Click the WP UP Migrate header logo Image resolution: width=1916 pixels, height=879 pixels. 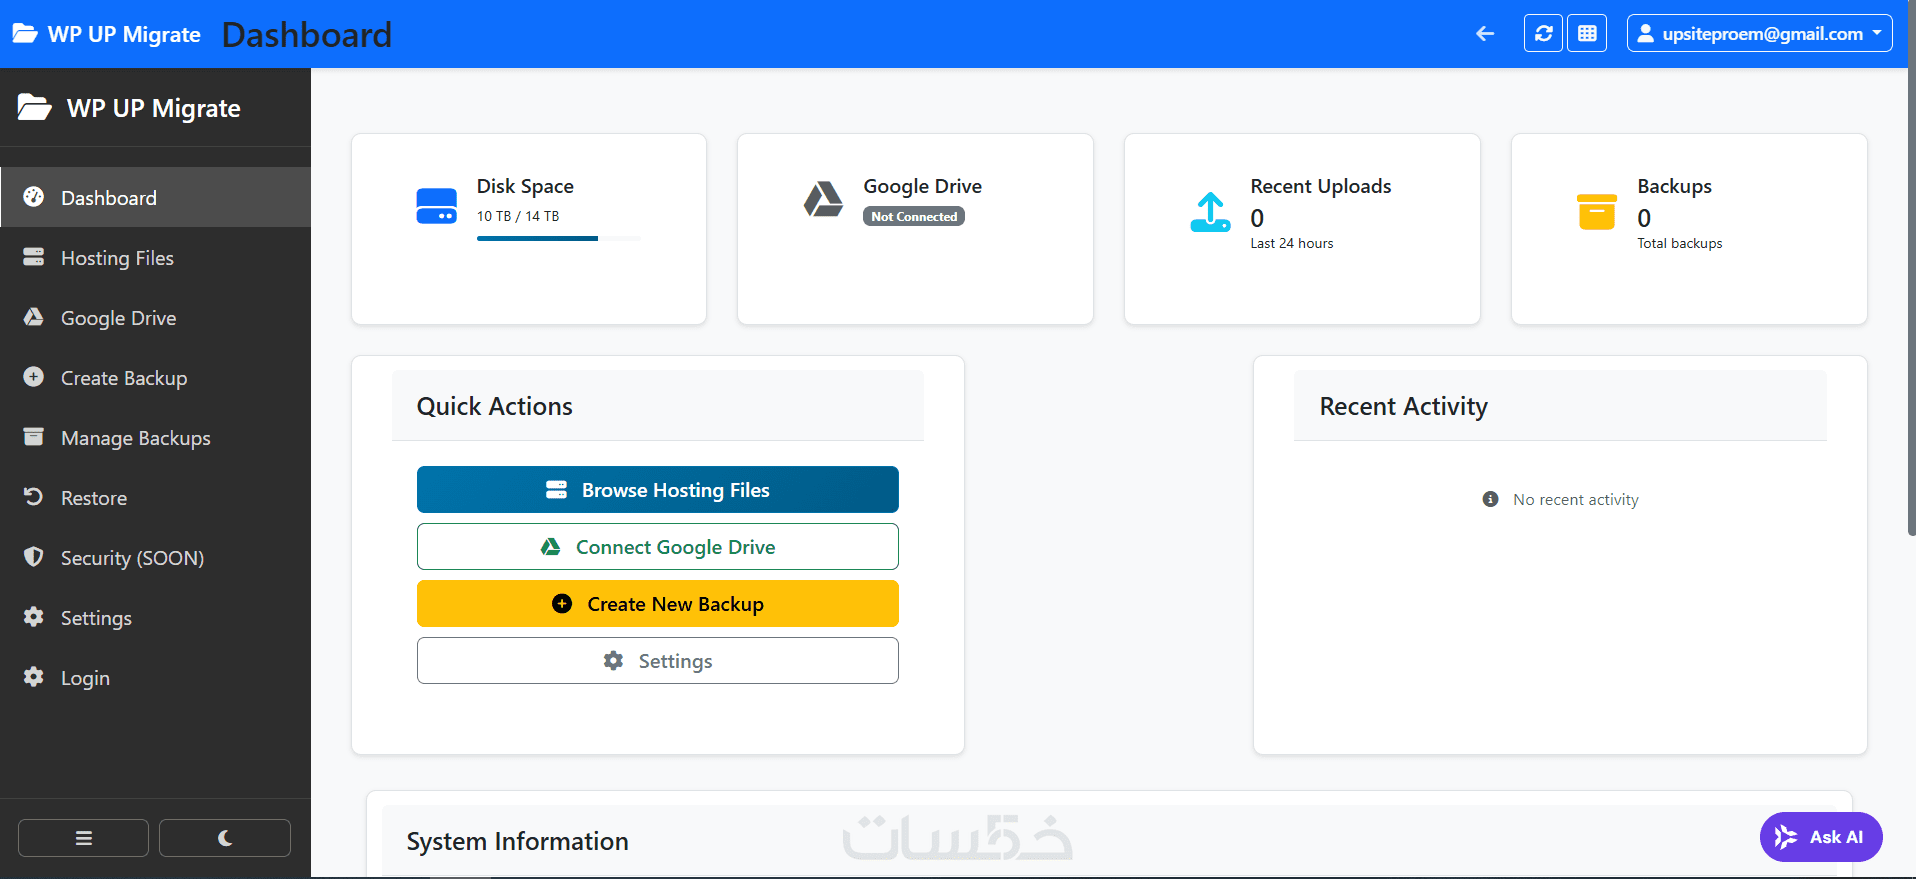pos(106,34)
